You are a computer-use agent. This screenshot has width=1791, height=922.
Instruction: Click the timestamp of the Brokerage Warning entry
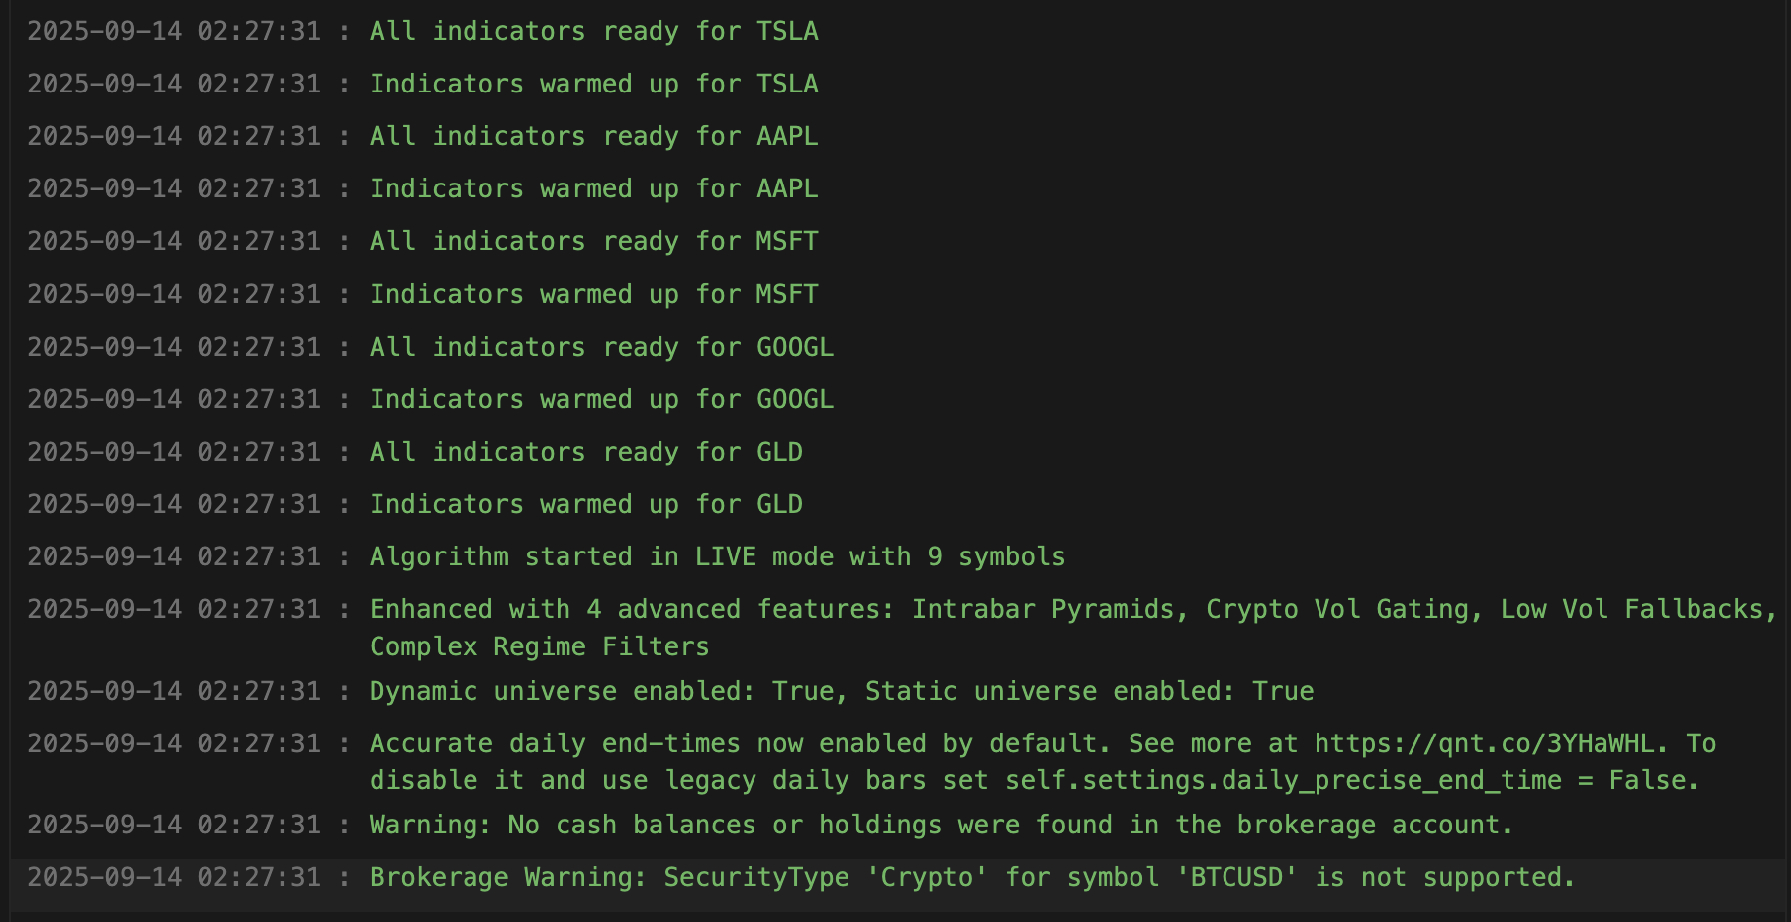click(174, 878)
